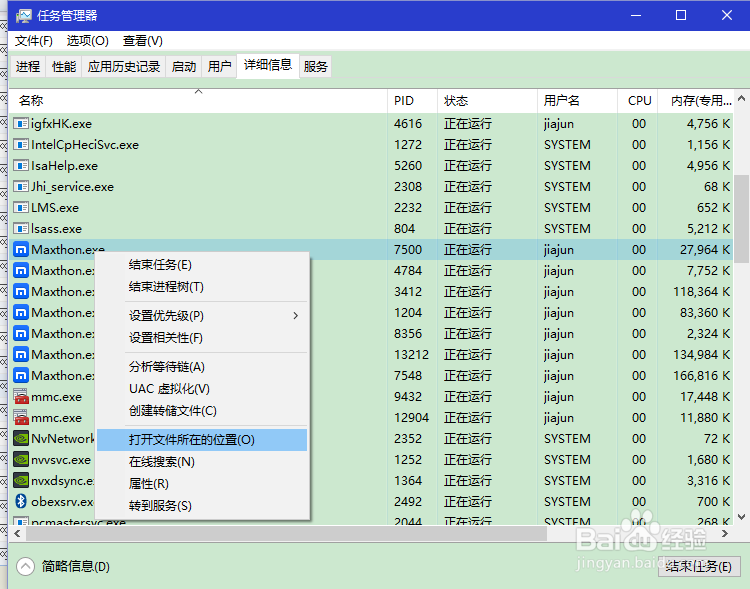Image resolution: width=750 pixels, height=589 pixels.
Task: Click the vertical scrollbar thumb
Action: pos(741,219)
